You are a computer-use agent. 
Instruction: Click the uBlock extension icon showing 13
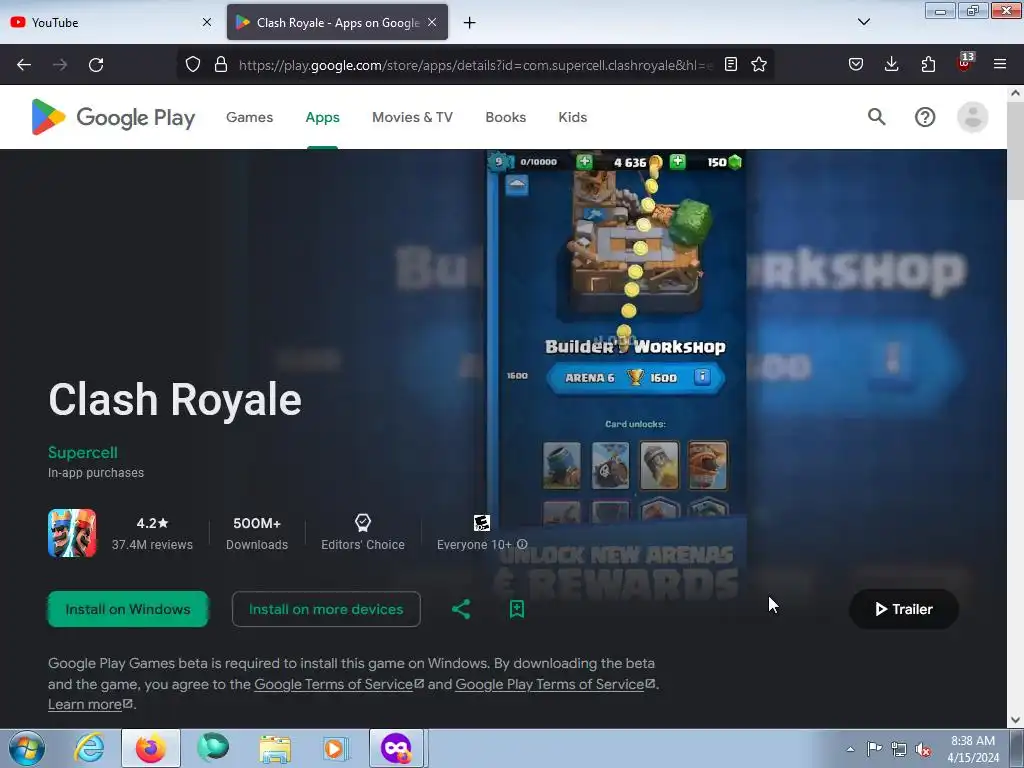[965, 63]
